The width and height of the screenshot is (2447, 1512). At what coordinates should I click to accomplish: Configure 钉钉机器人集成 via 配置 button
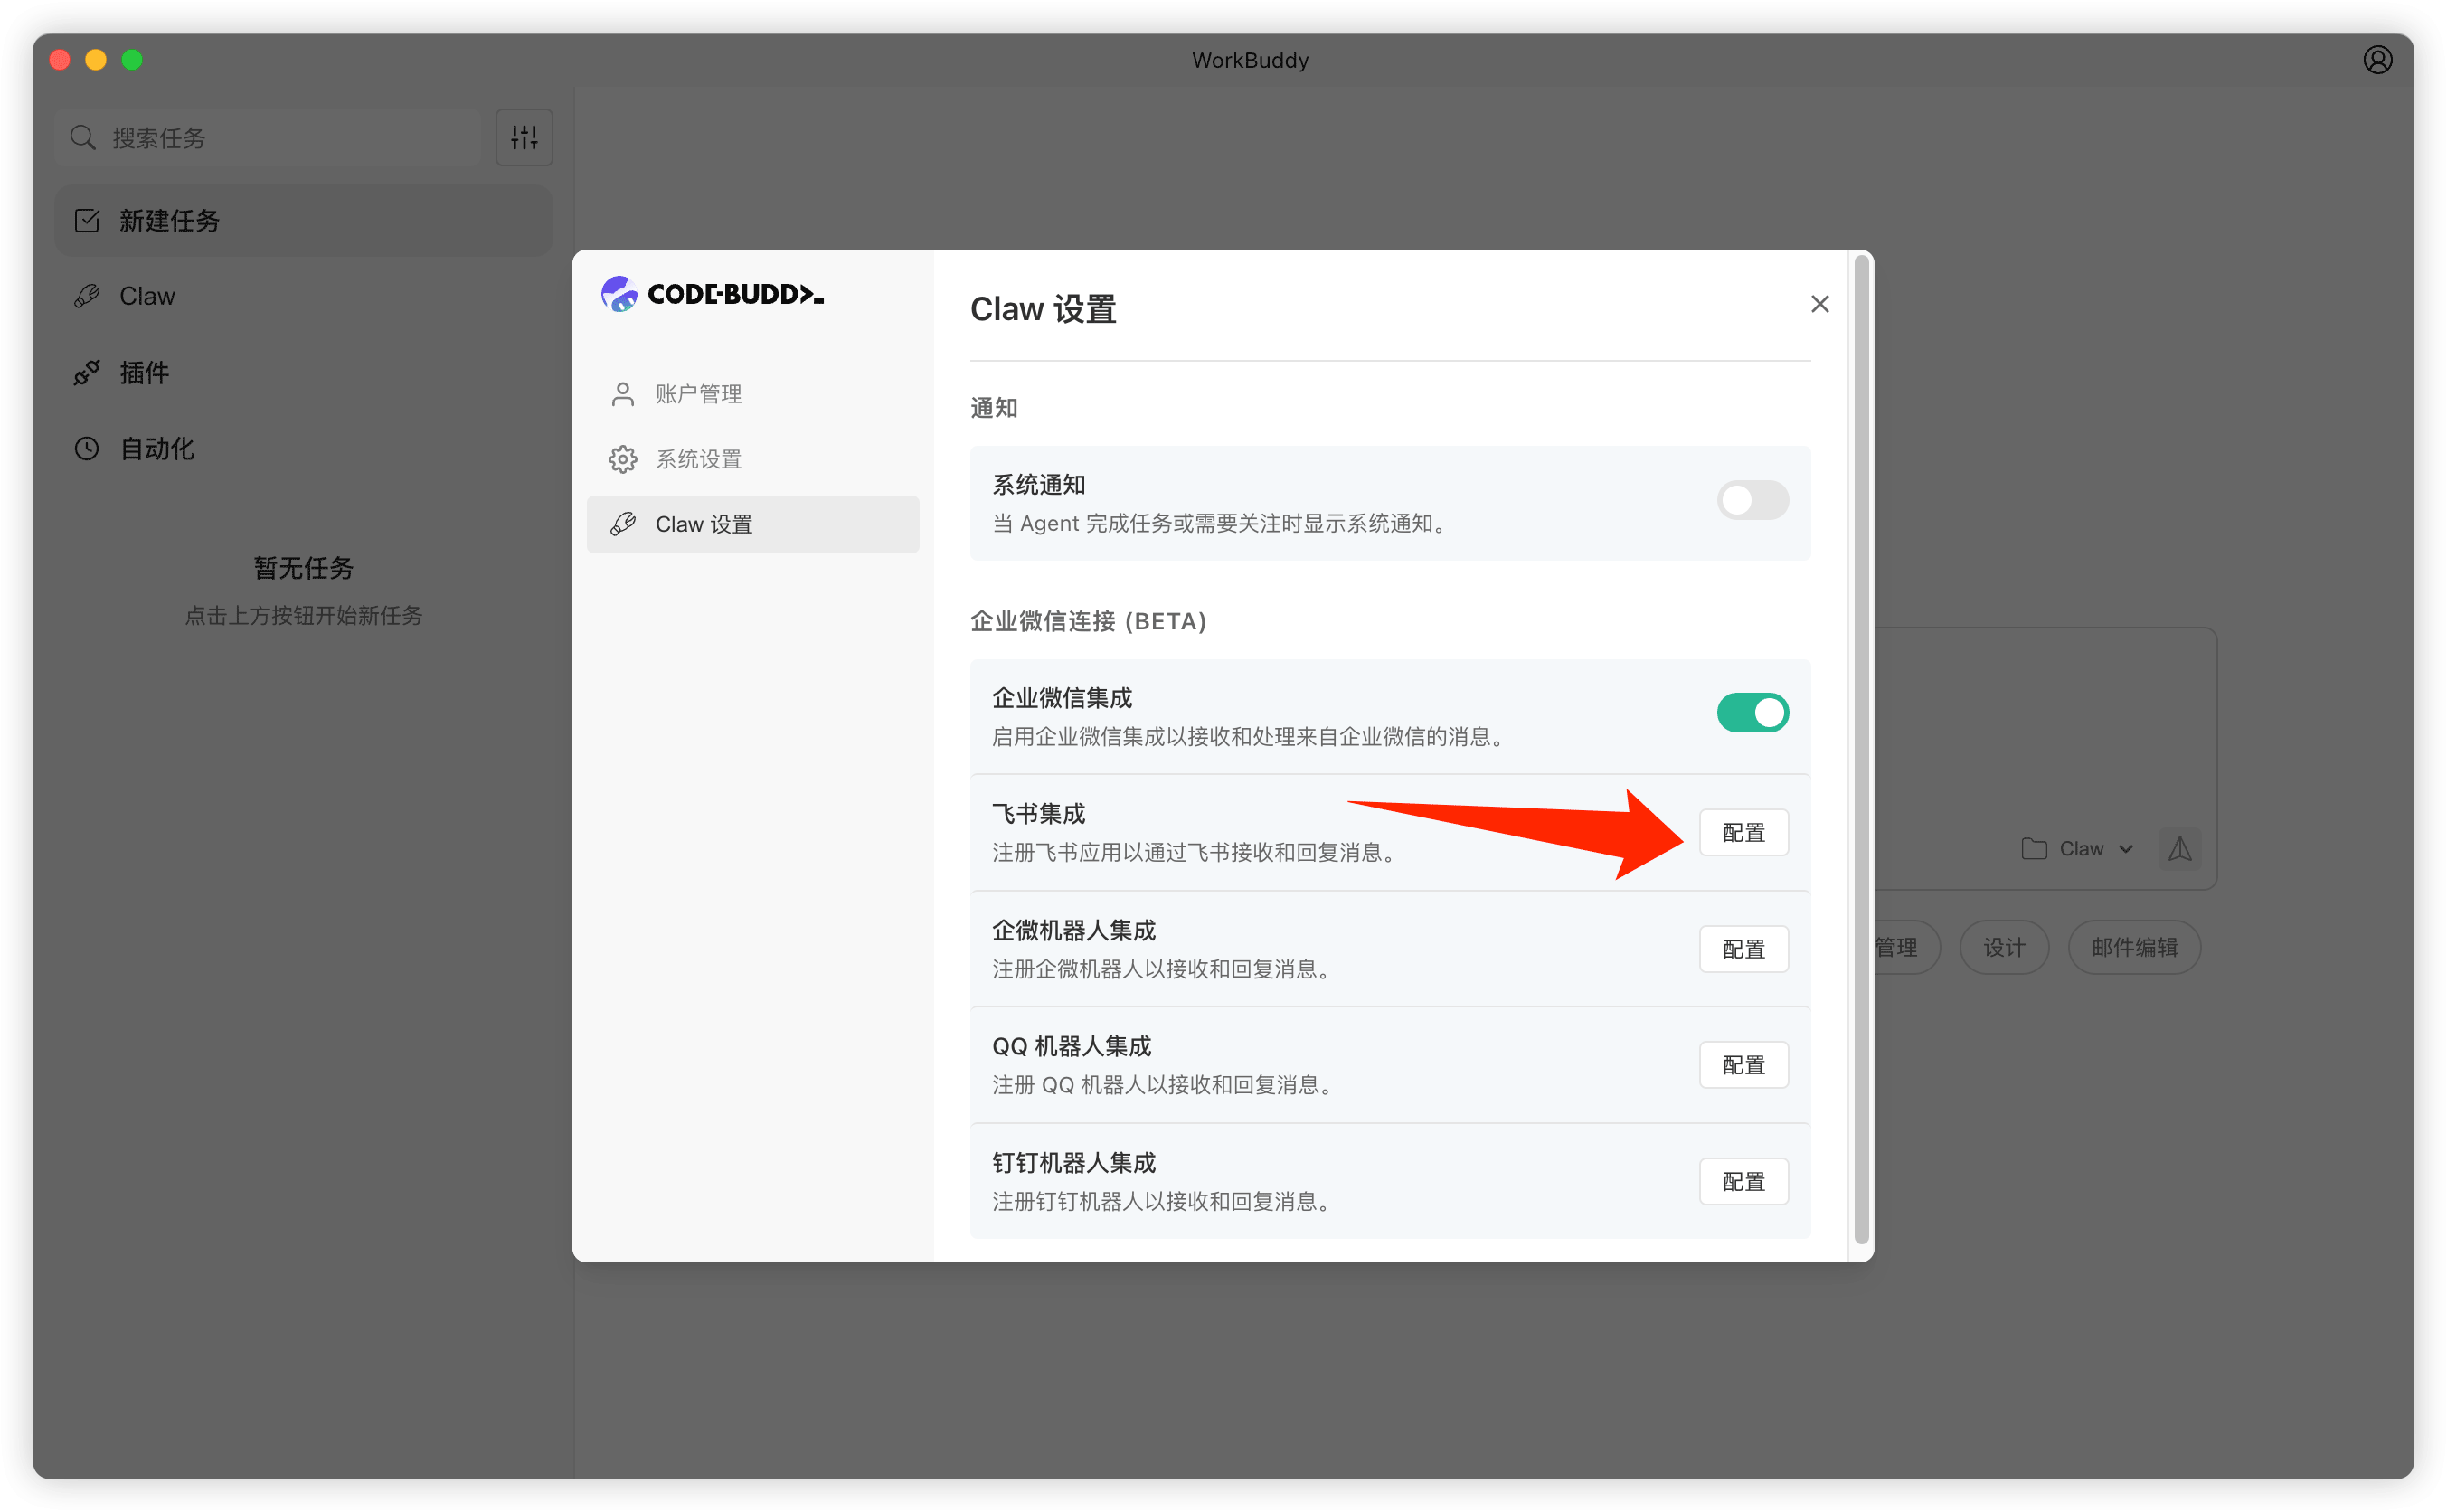(1743, 1182)
